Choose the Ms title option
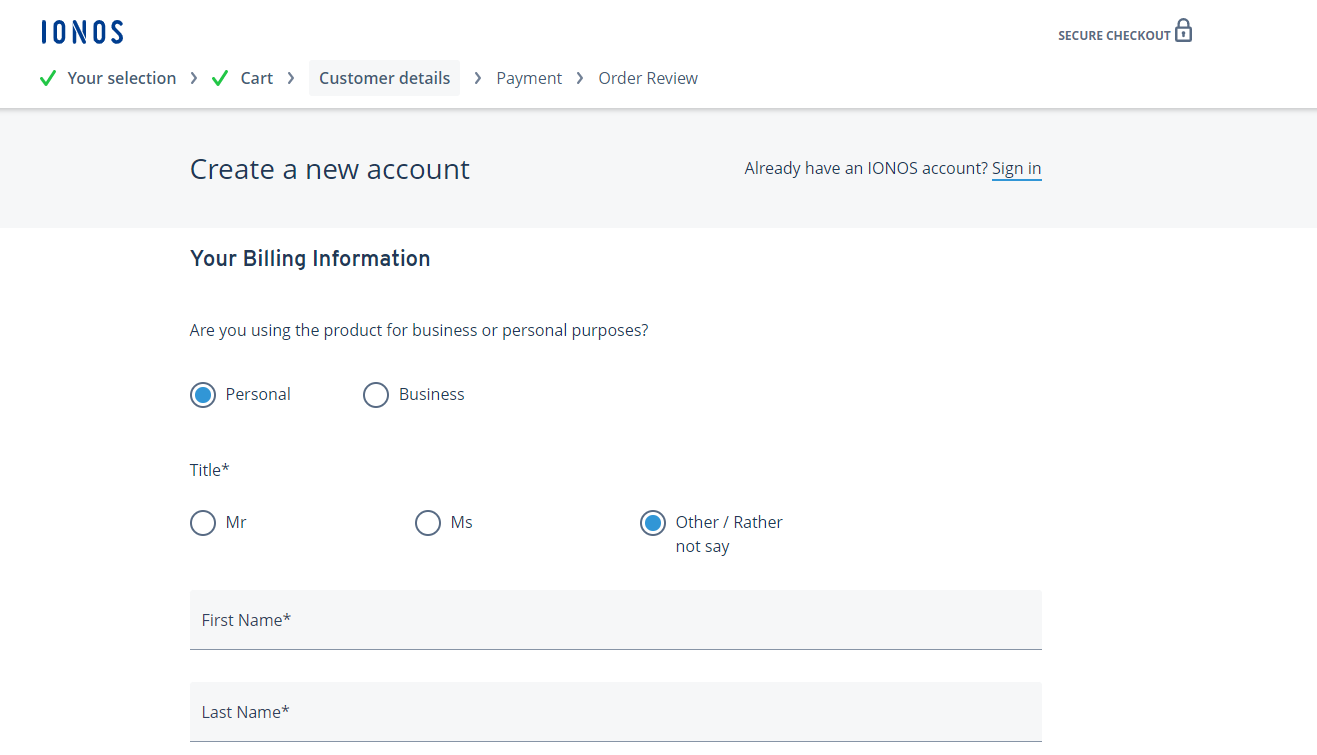This screenshot has width=1317, height=755. [x=428, y=523]
